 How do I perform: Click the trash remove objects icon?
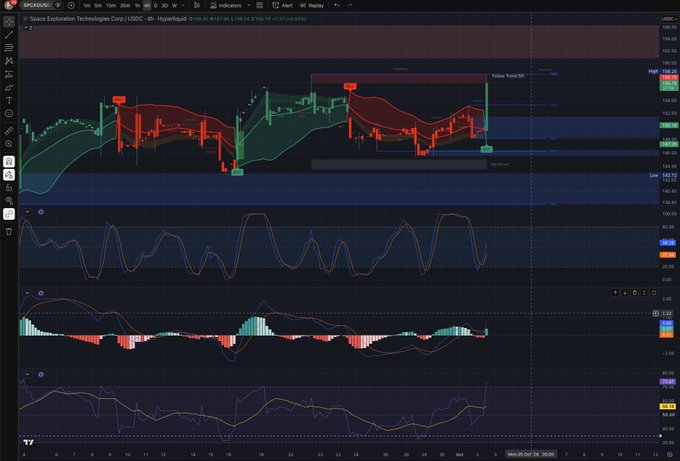coord(9,232)
